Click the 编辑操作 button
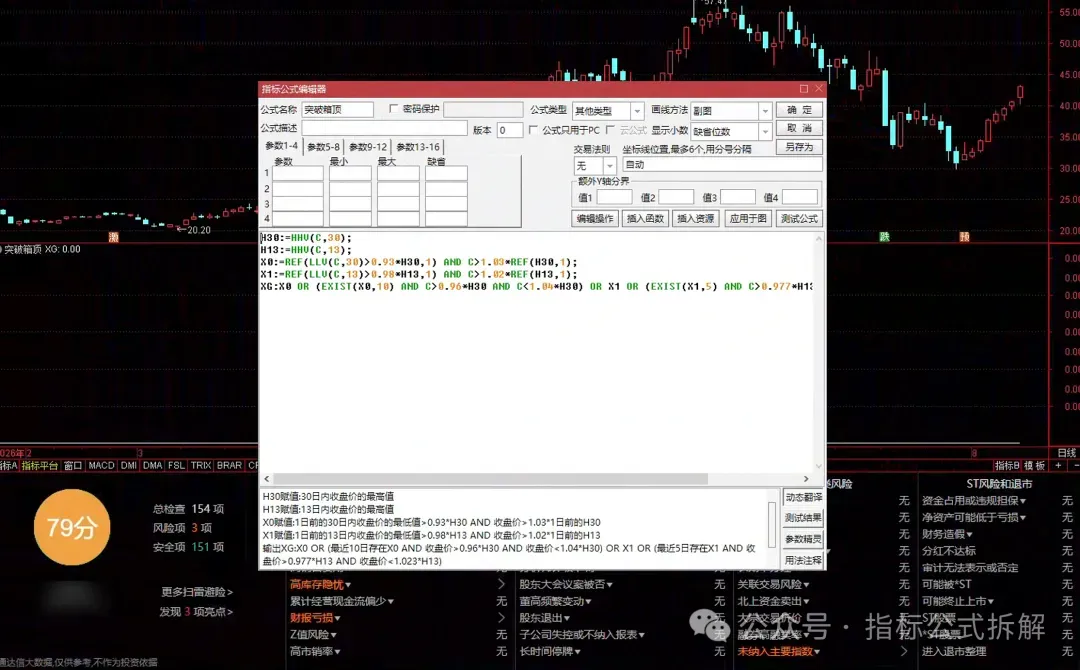 click(594, 218)
